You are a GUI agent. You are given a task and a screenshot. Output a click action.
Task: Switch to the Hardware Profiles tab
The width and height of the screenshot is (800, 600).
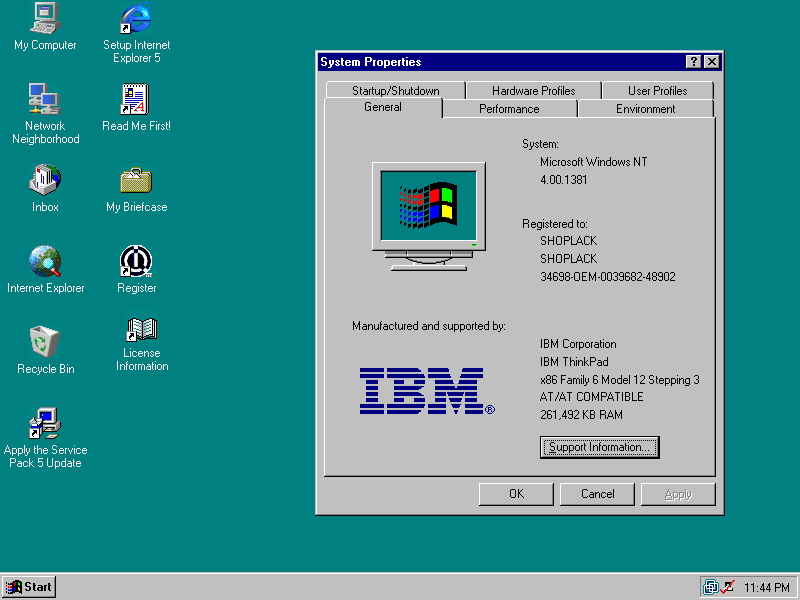pos(533,90)
